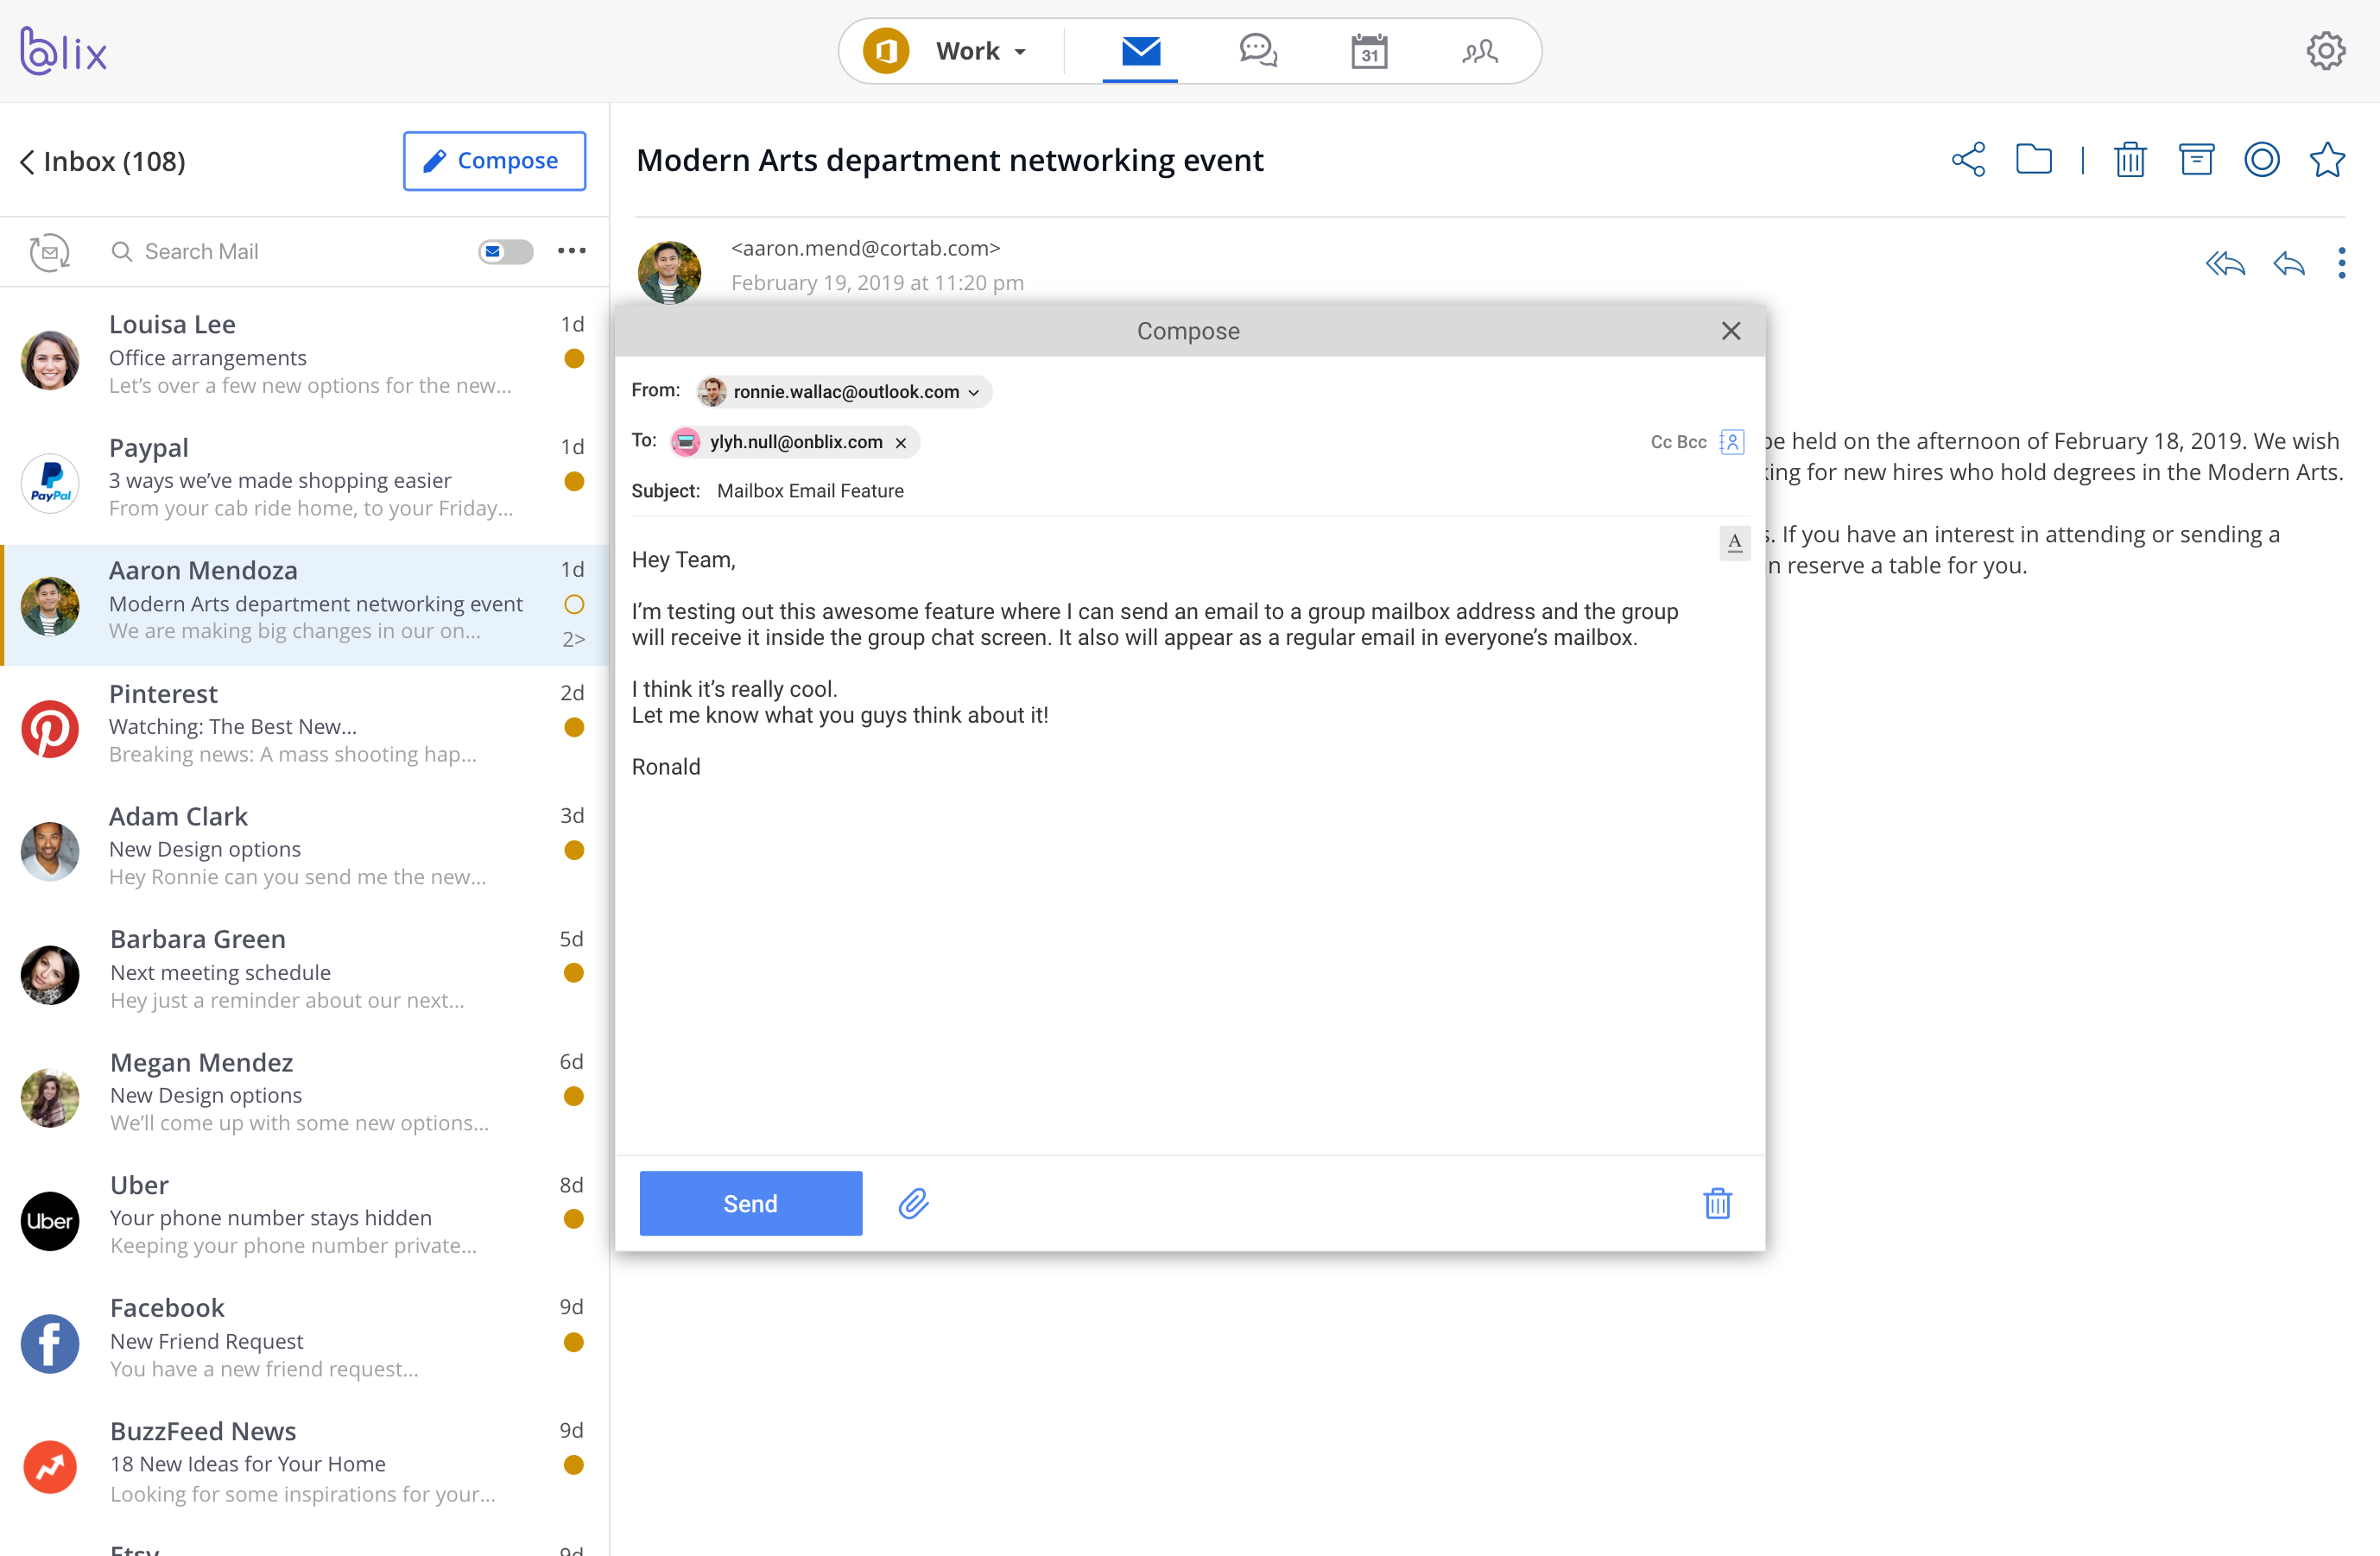Click Louisa Lee's avatar
The width and height of the screenshot is (2380, 1556).
pos(50,360)
